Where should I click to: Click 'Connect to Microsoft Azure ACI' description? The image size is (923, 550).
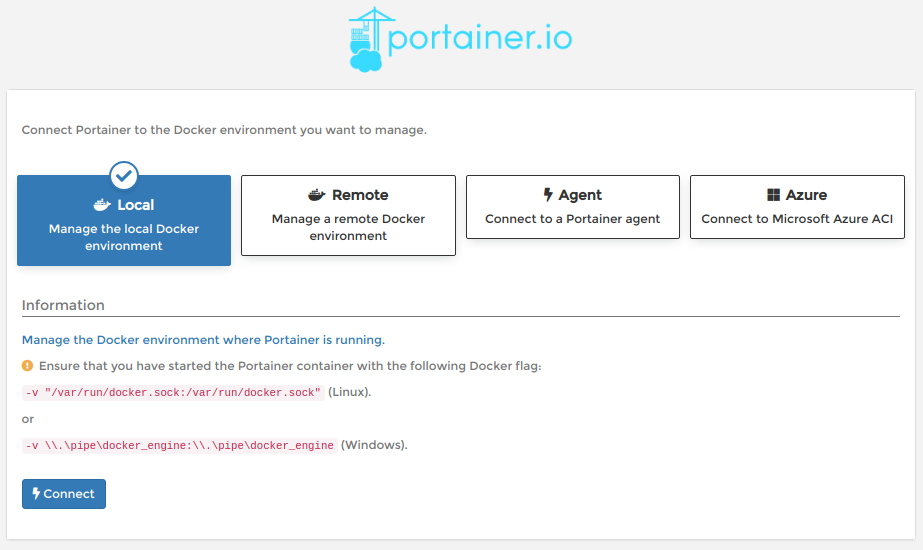pos(797,219)
